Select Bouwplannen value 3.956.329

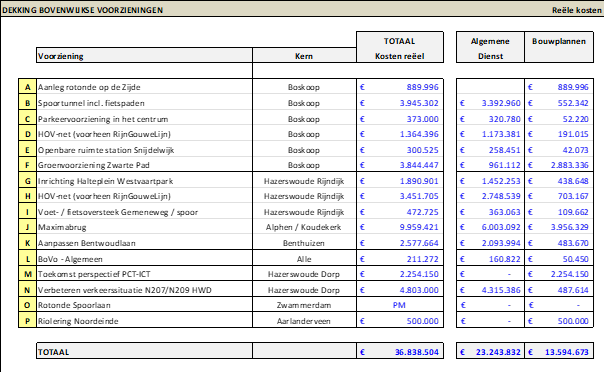coord(559,227)
